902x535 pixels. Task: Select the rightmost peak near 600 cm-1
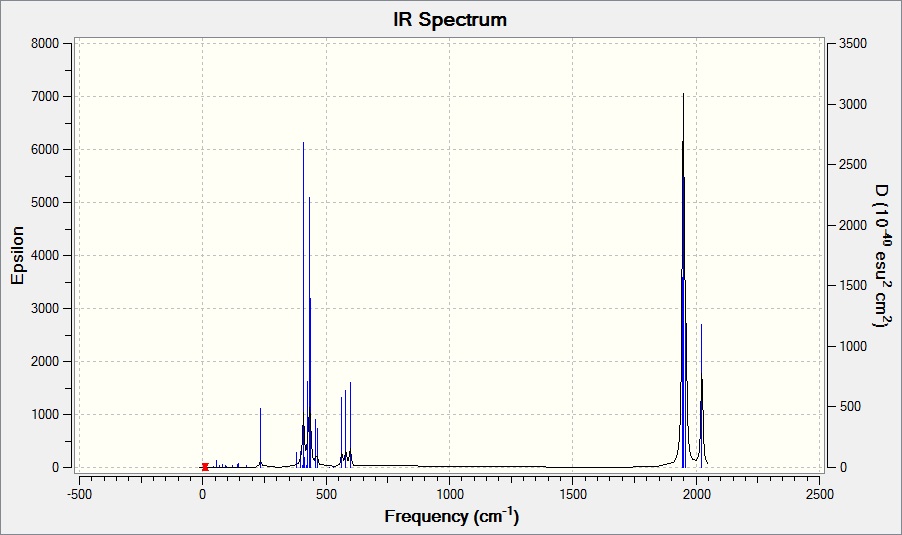click(x=350, y=425)
